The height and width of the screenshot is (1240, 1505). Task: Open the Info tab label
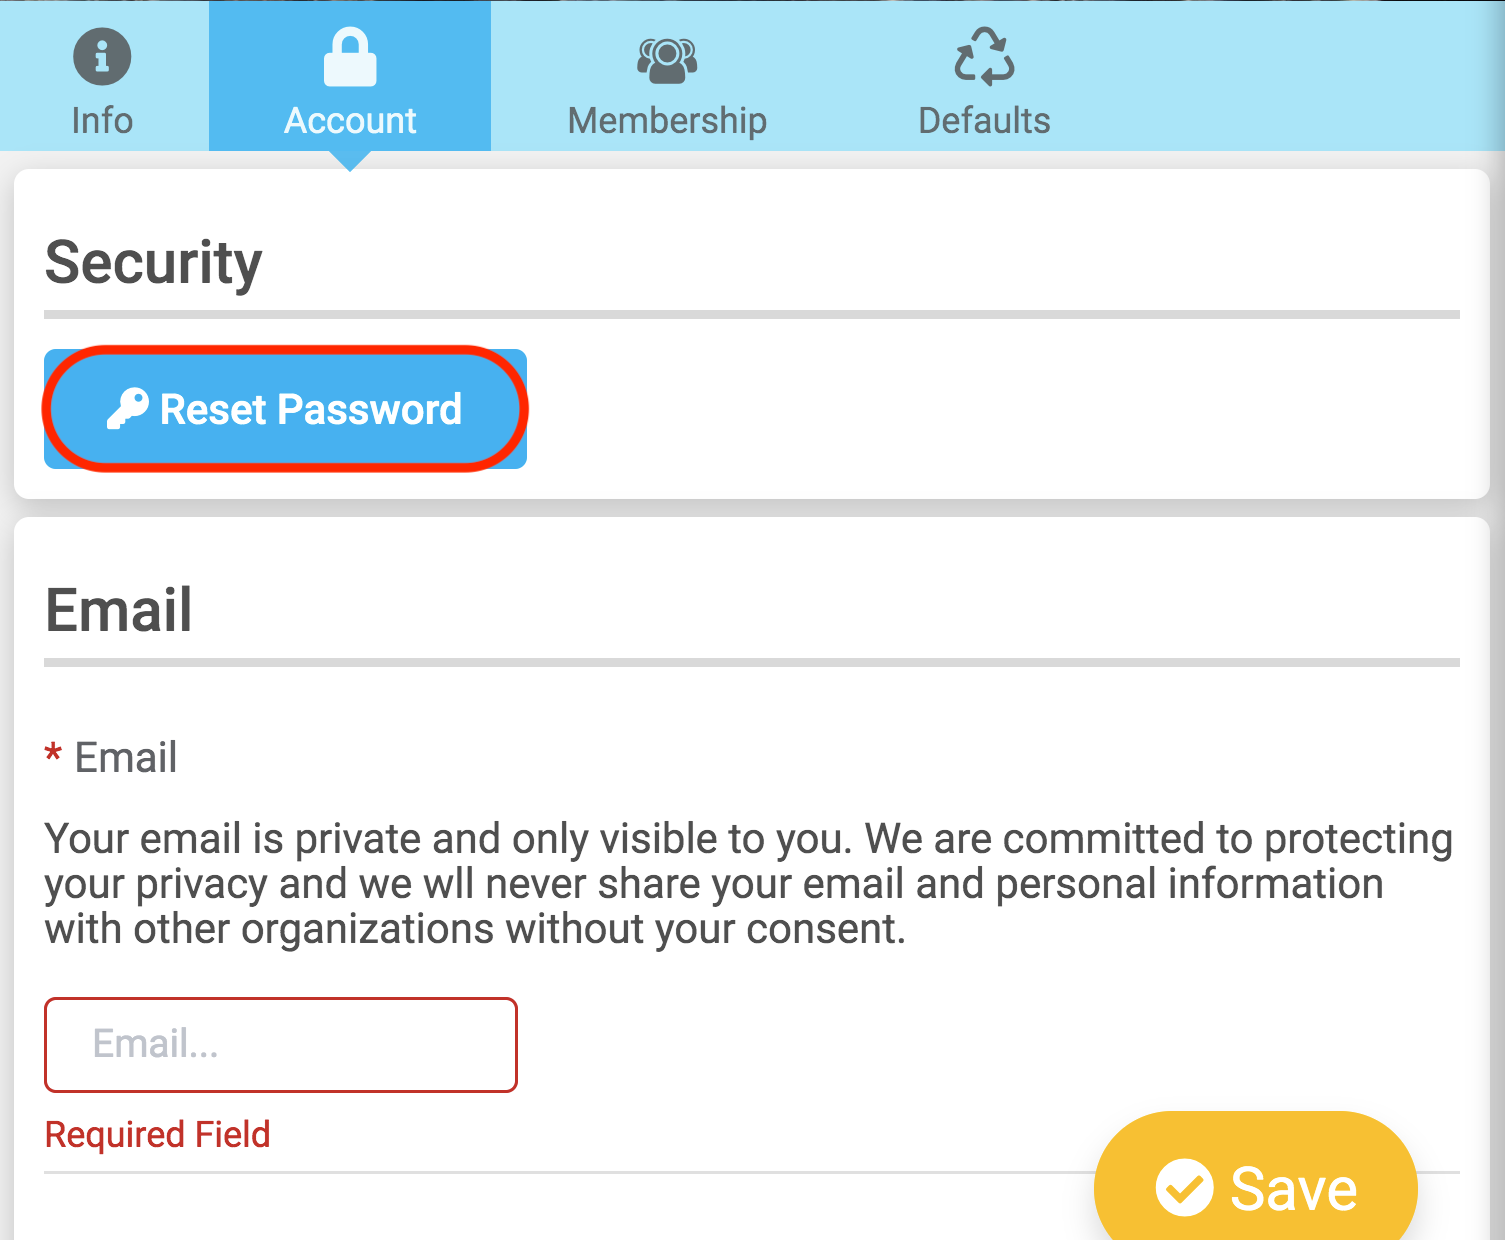(102, 121)
